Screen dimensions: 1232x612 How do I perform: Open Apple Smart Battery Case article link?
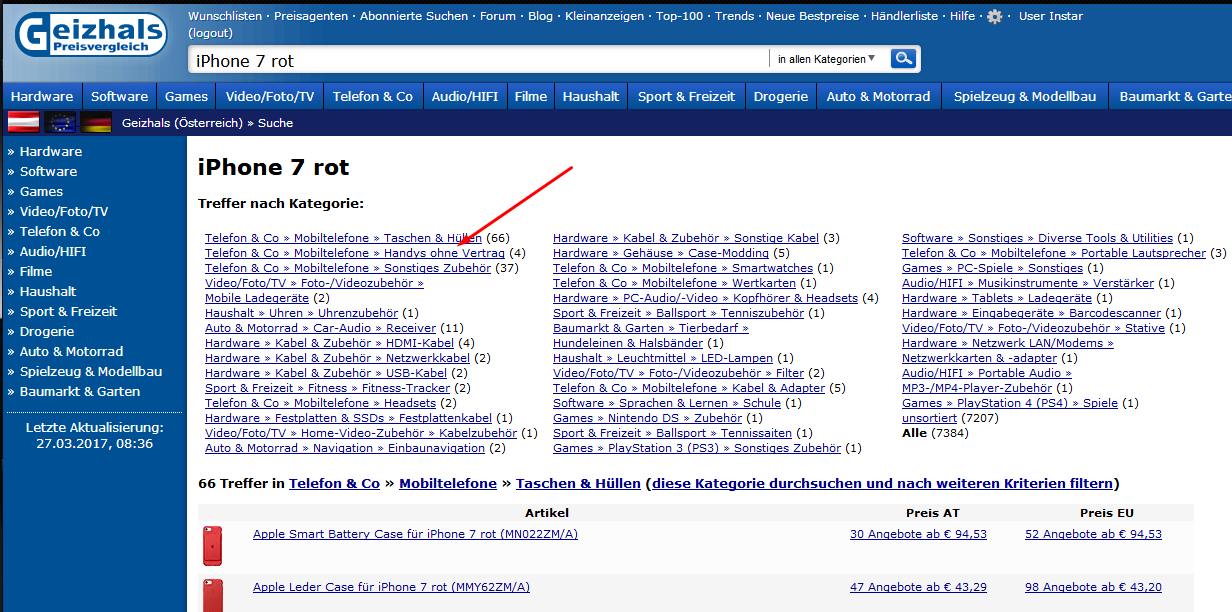pos(415,534)
